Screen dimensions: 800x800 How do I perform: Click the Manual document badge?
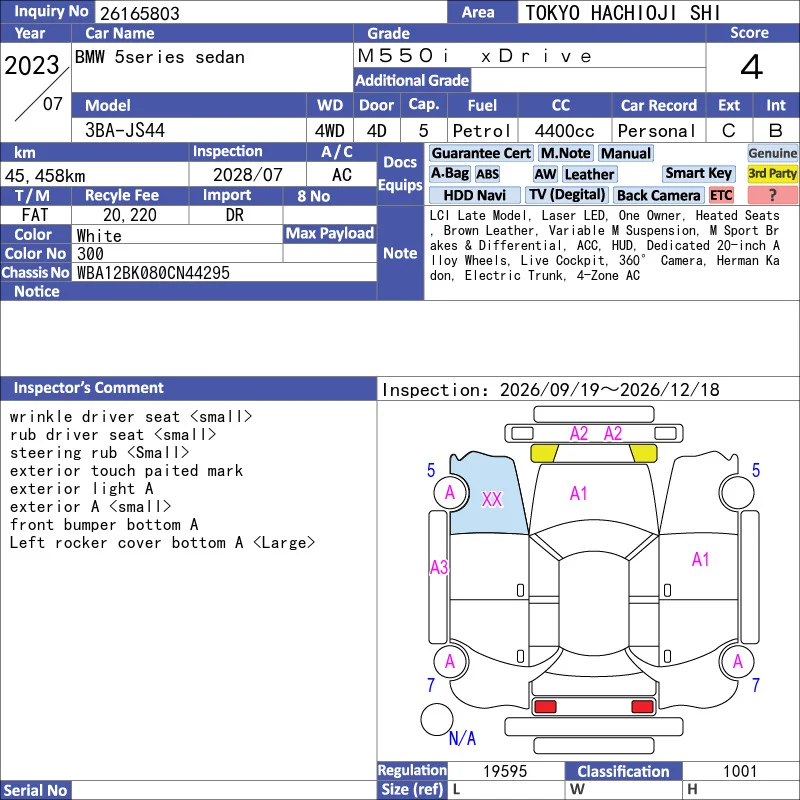[x=626, y=153]
